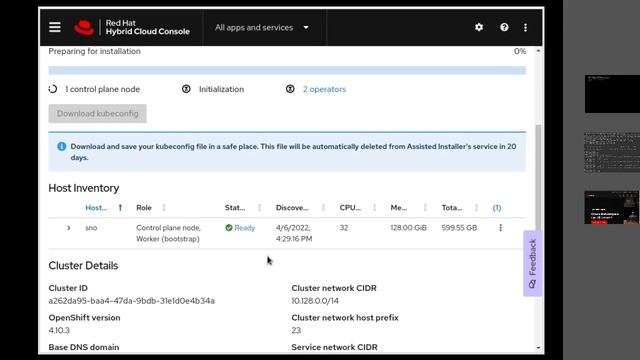Click the cluster network CIDR 10.128.0.0/14
640x360 pixels.
315,301
